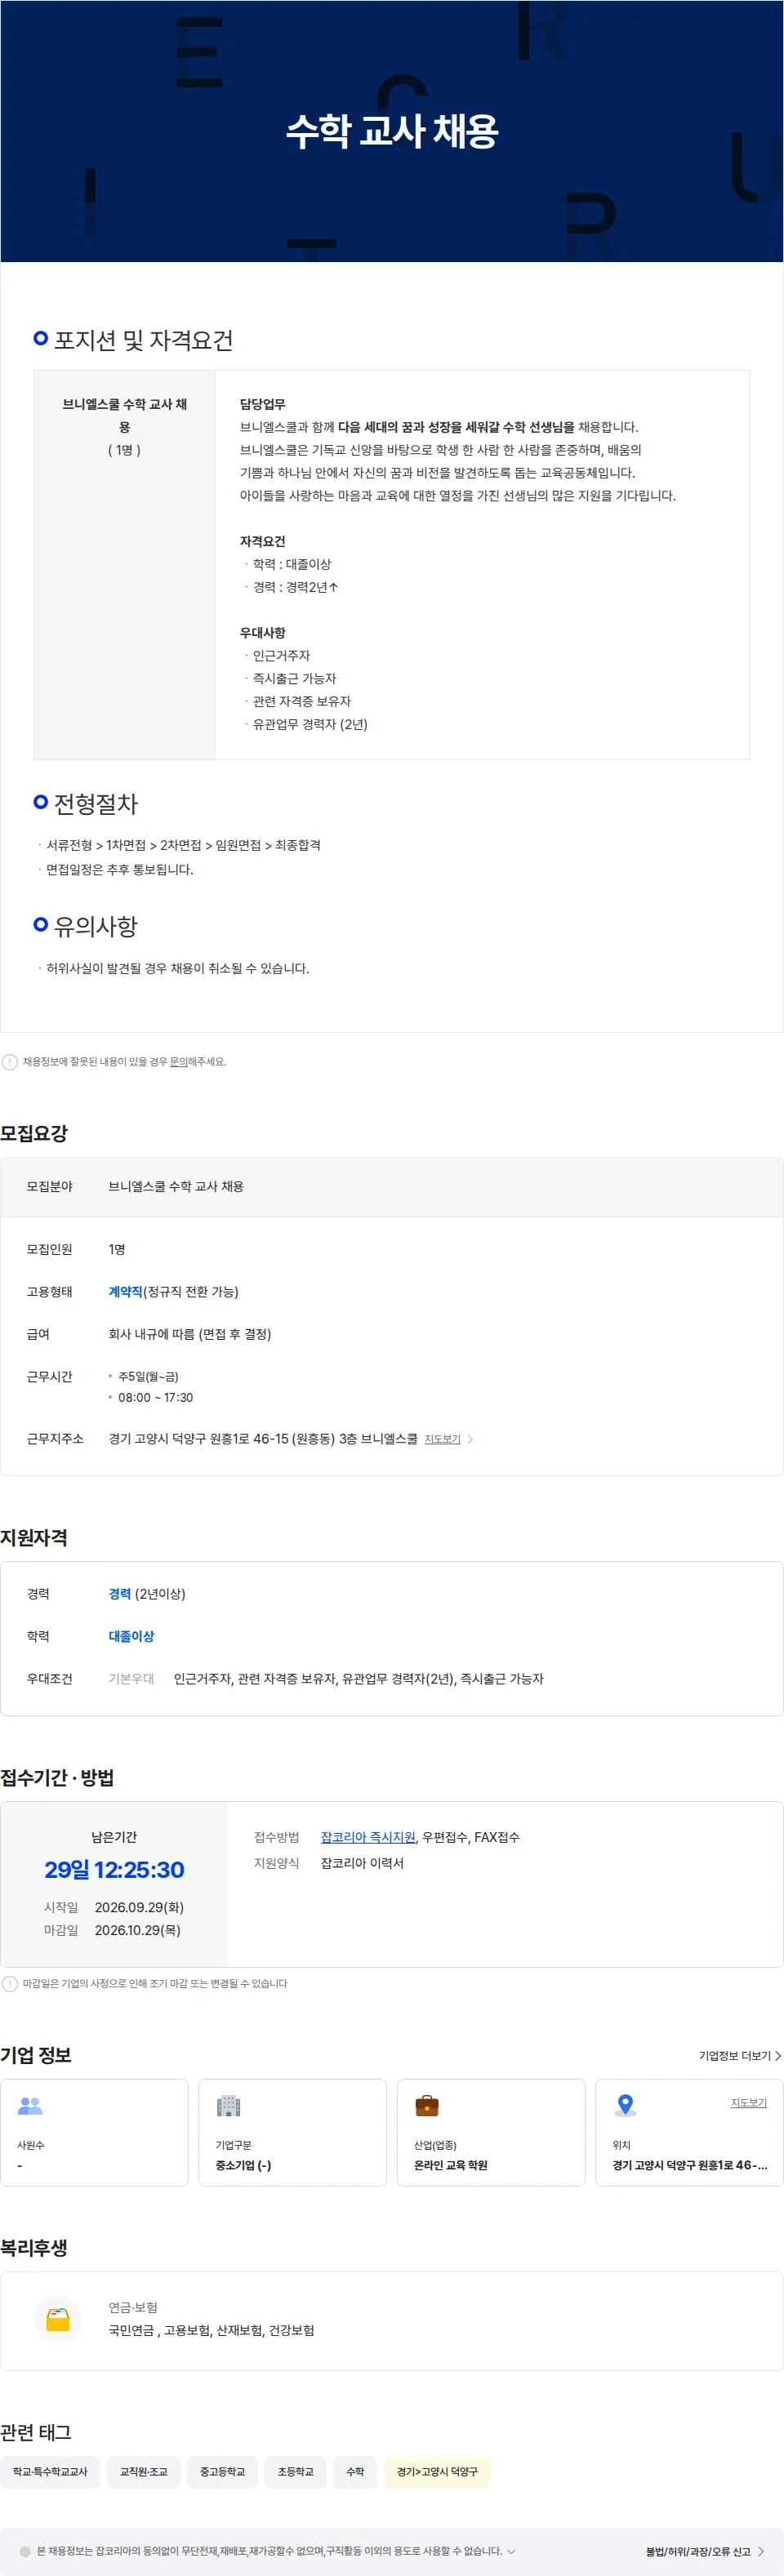Click the 경기 고양시 덕양구 원흥1로 location card
This screenshot has width=784, height=2576.
coord(689,2133)
